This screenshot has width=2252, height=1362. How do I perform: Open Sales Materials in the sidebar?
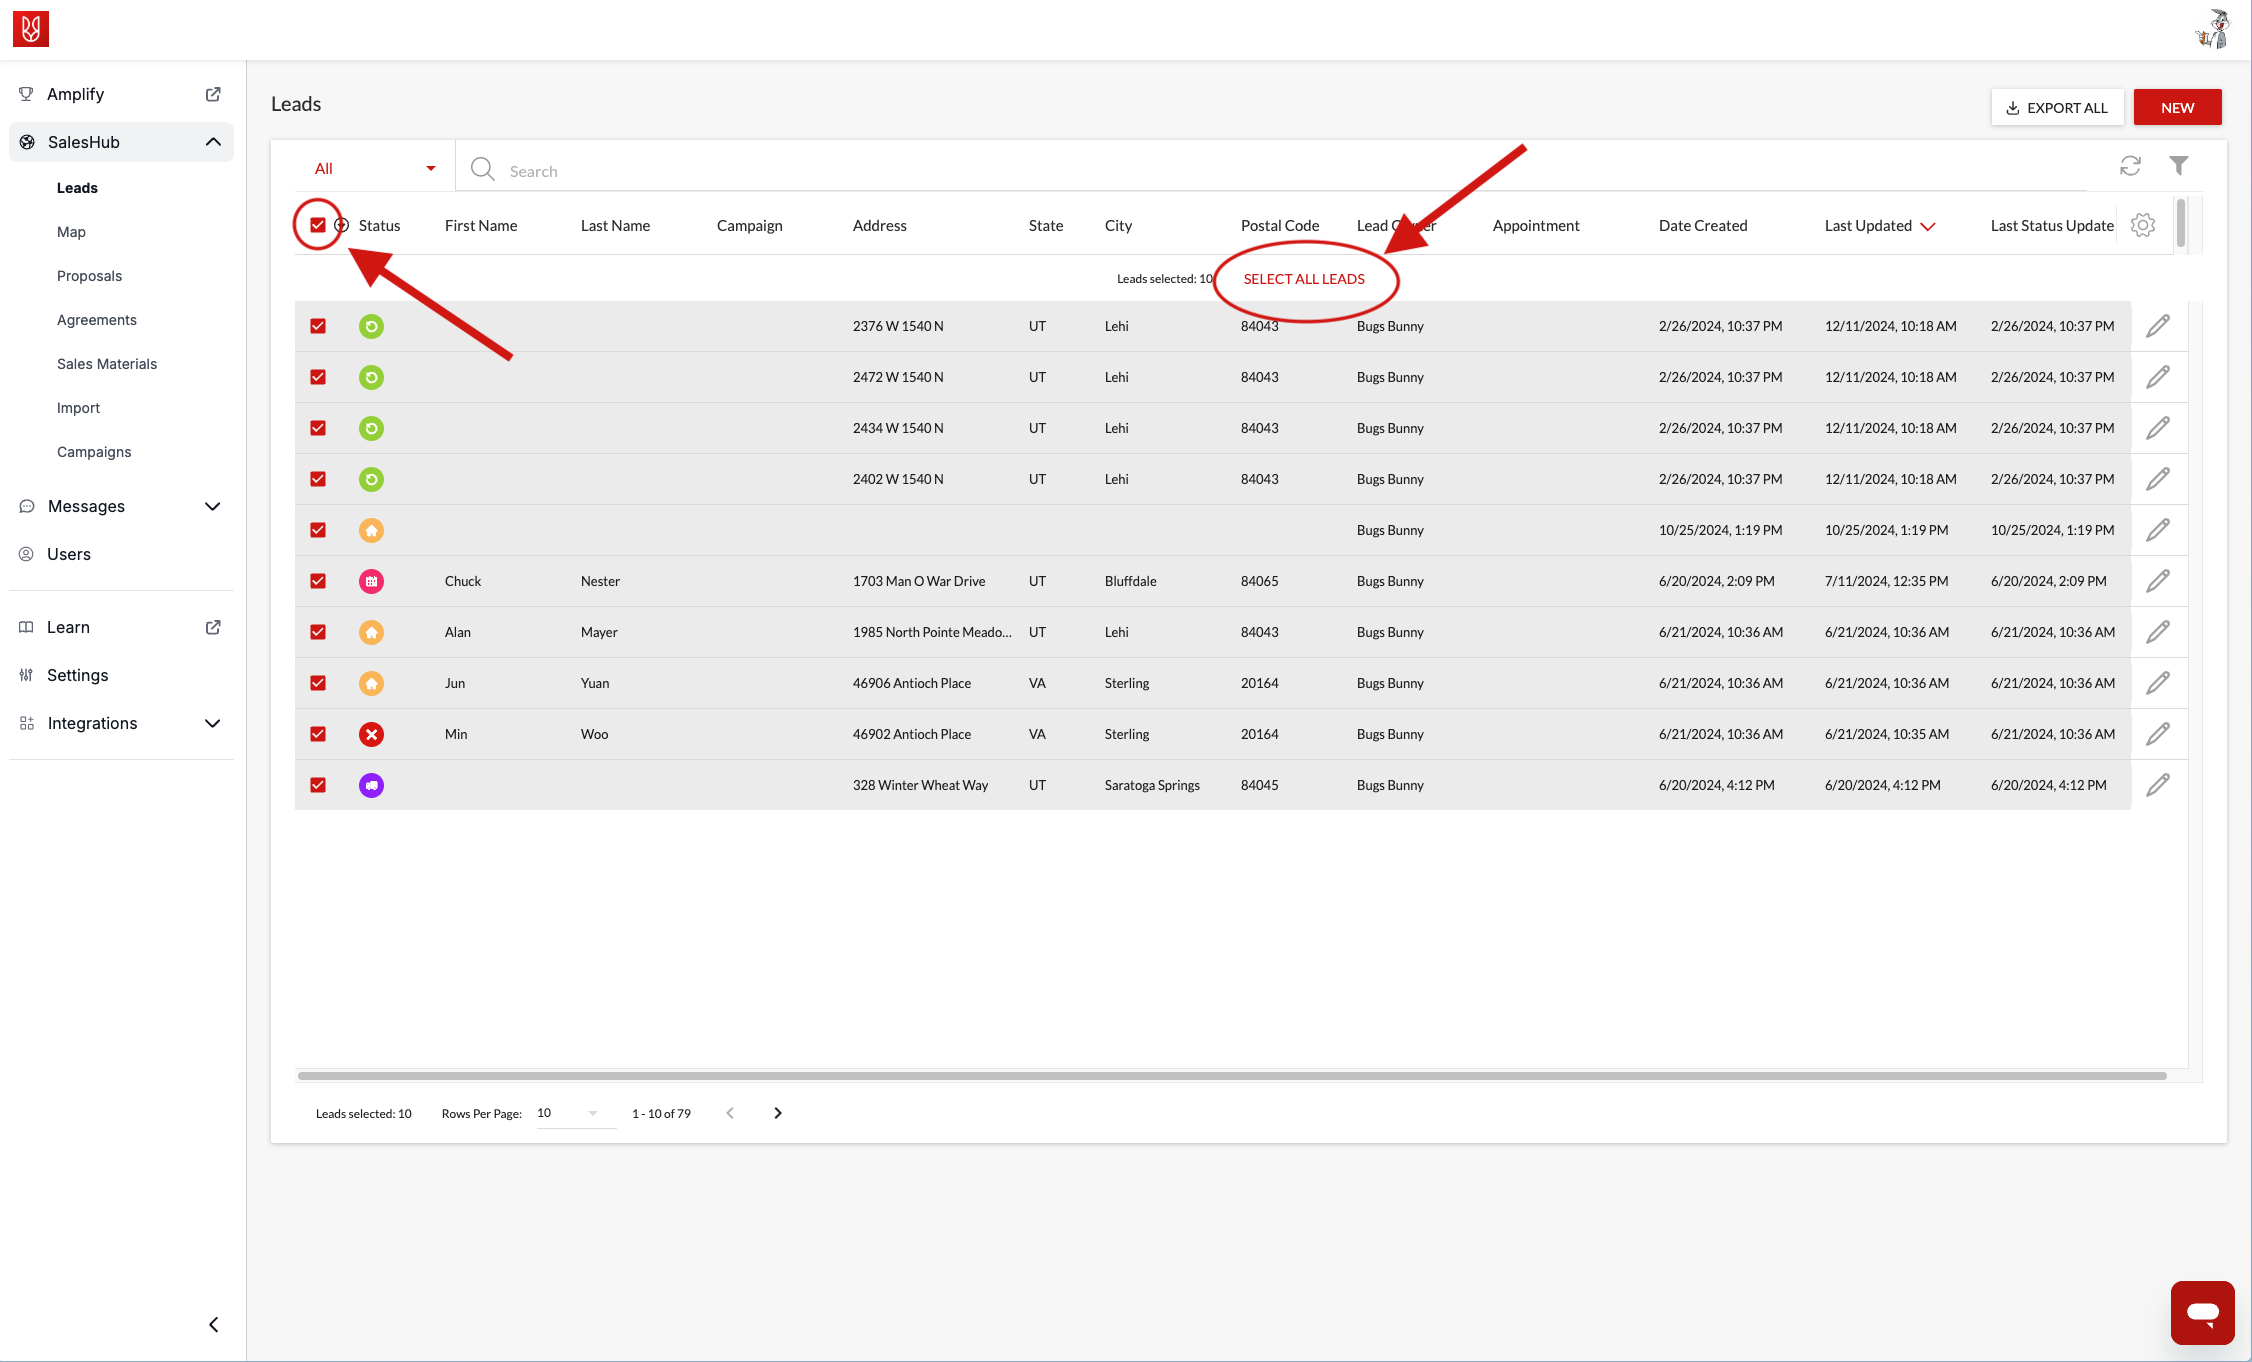[x=107, y=364]
